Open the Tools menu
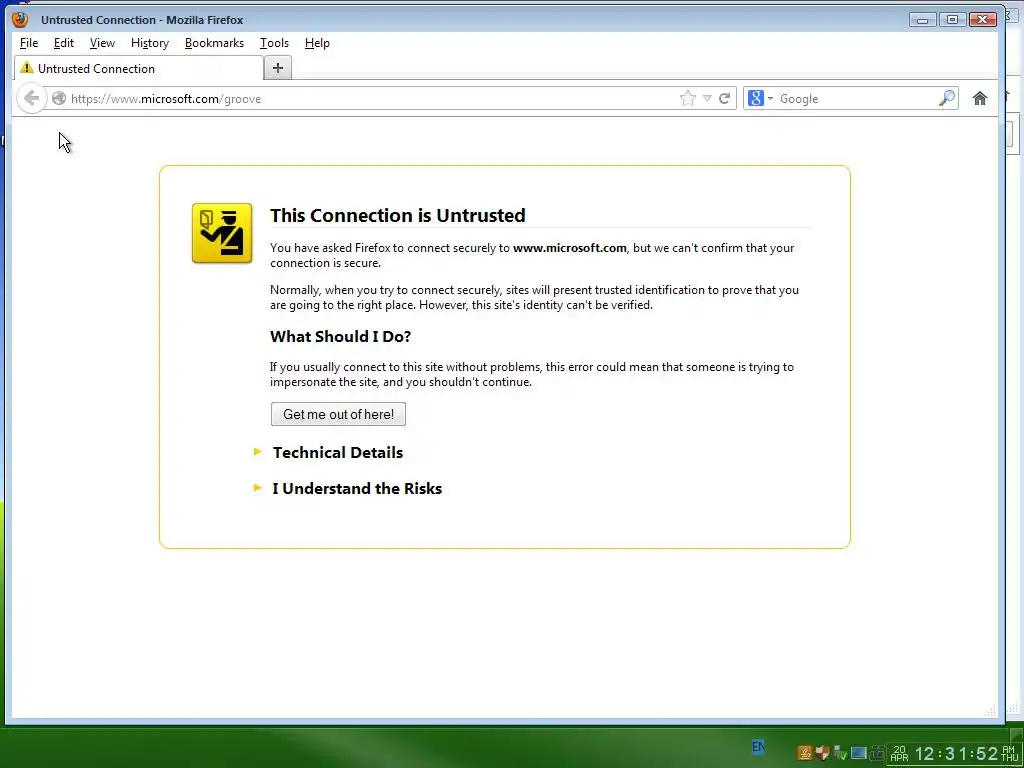1024x768 pixels. point(274,43)
